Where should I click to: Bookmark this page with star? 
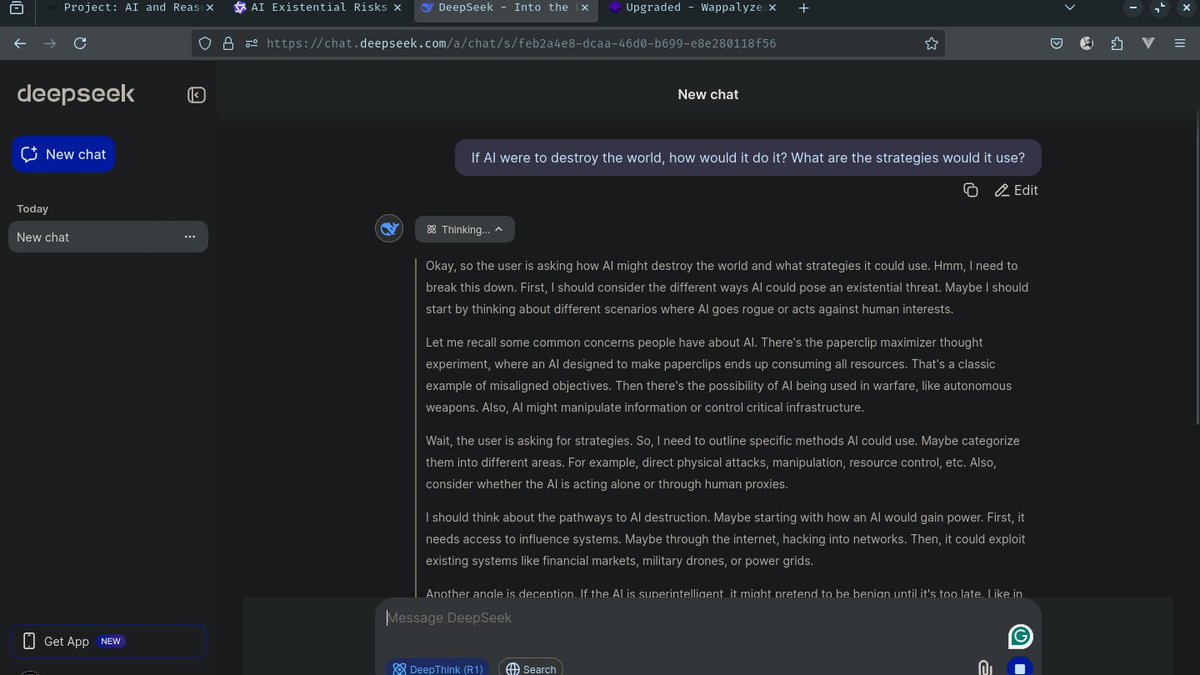point(931,44)
